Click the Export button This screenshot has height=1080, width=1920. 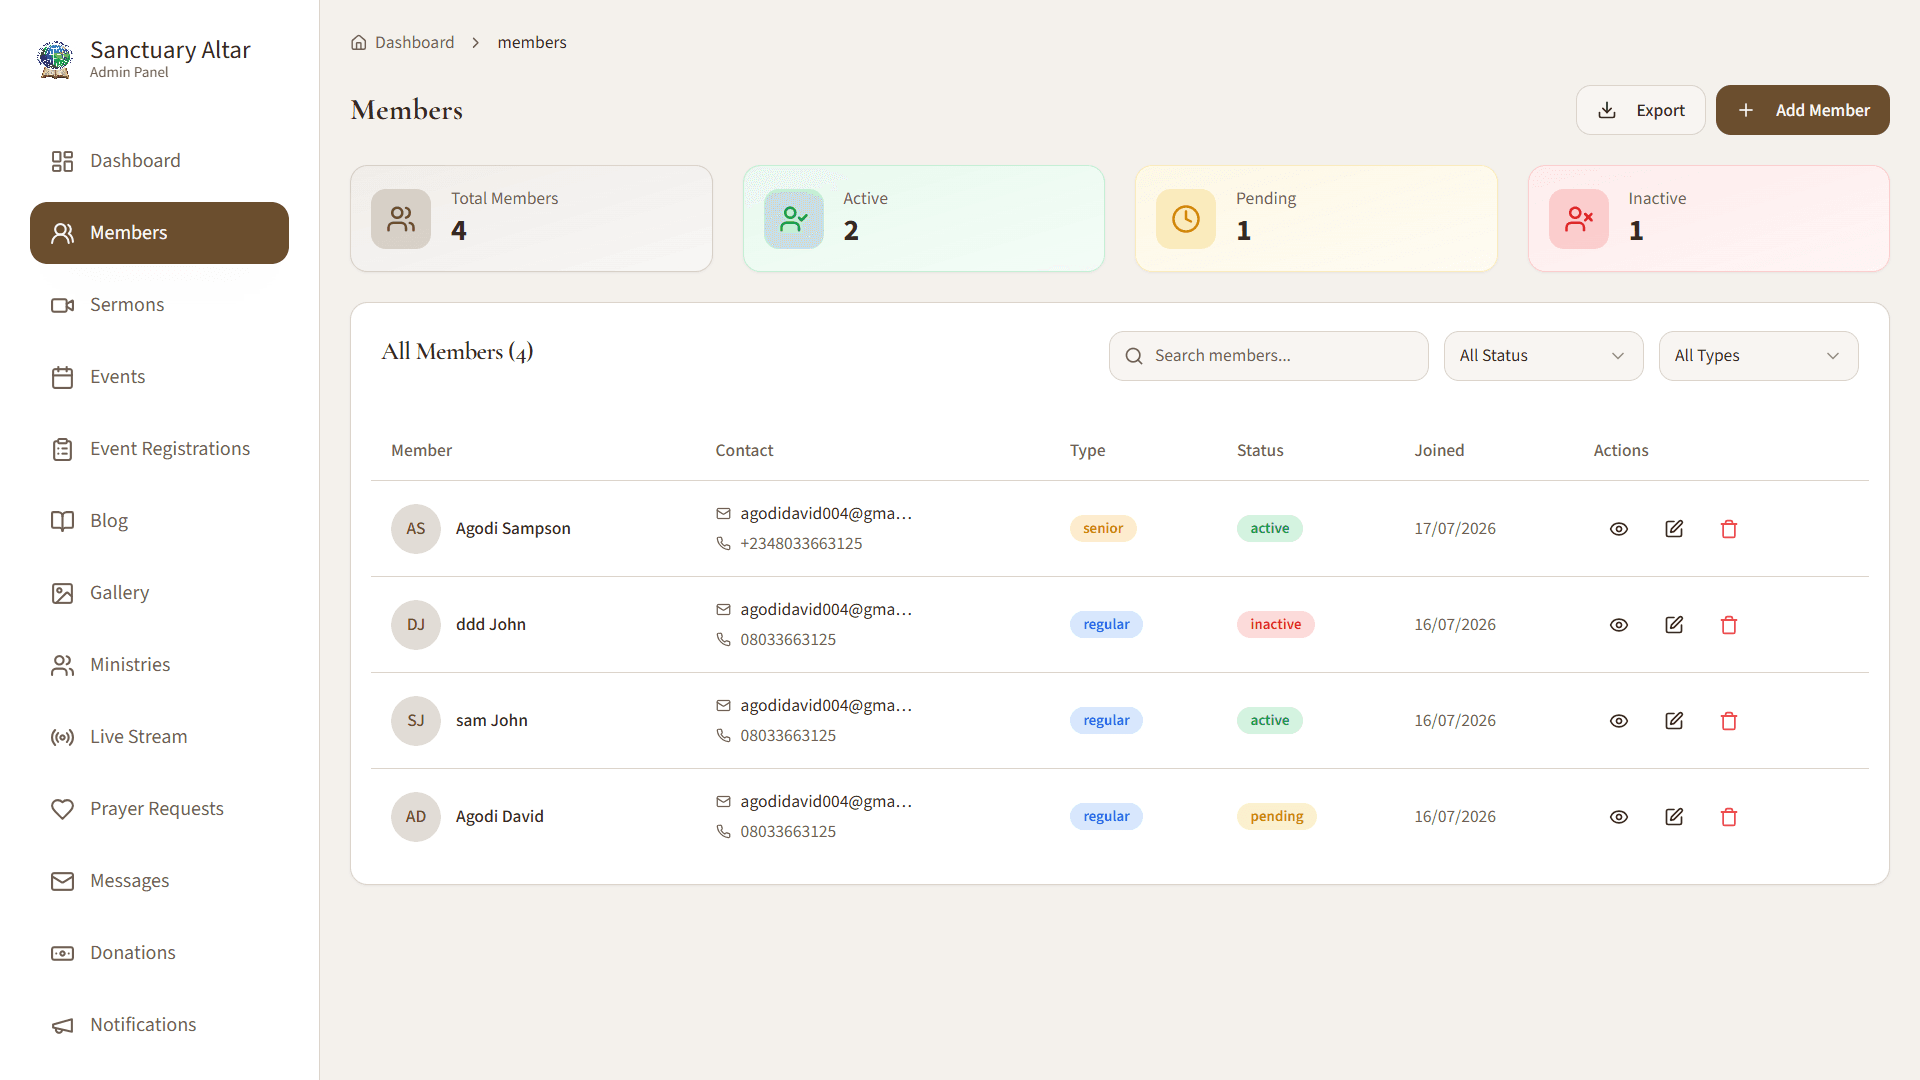point(1640,110)
